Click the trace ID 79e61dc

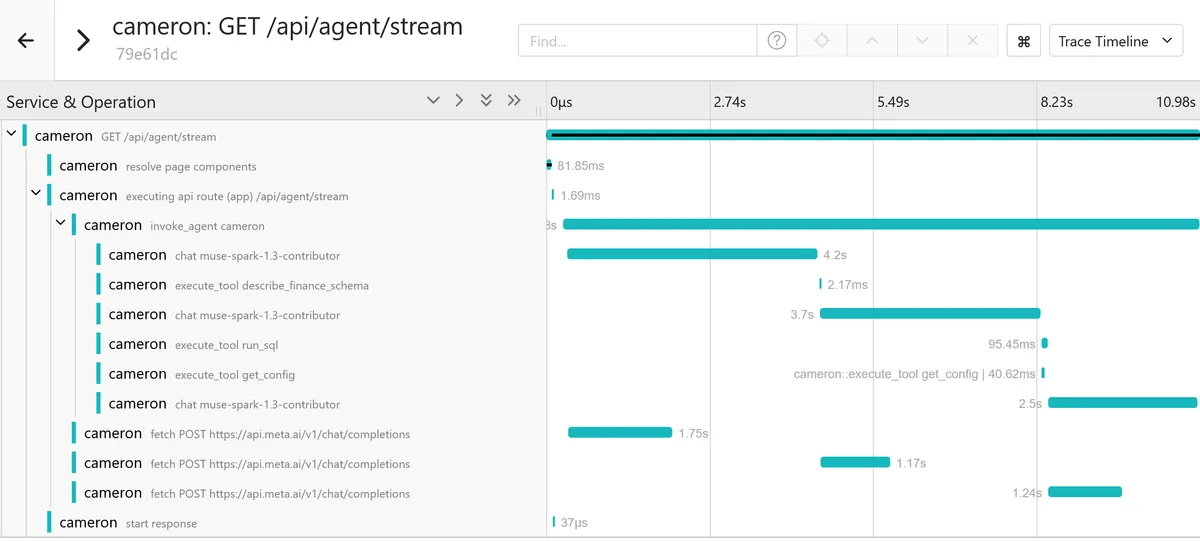[147, 54]
